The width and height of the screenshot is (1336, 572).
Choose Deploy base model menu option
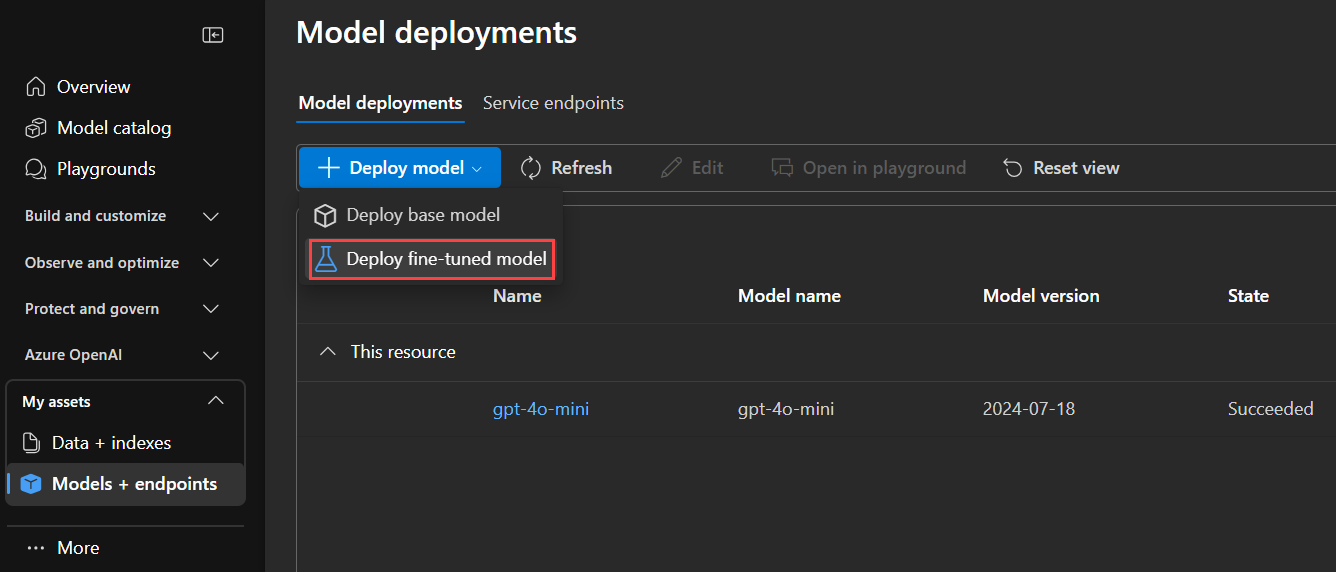click(x=422, y=215)
